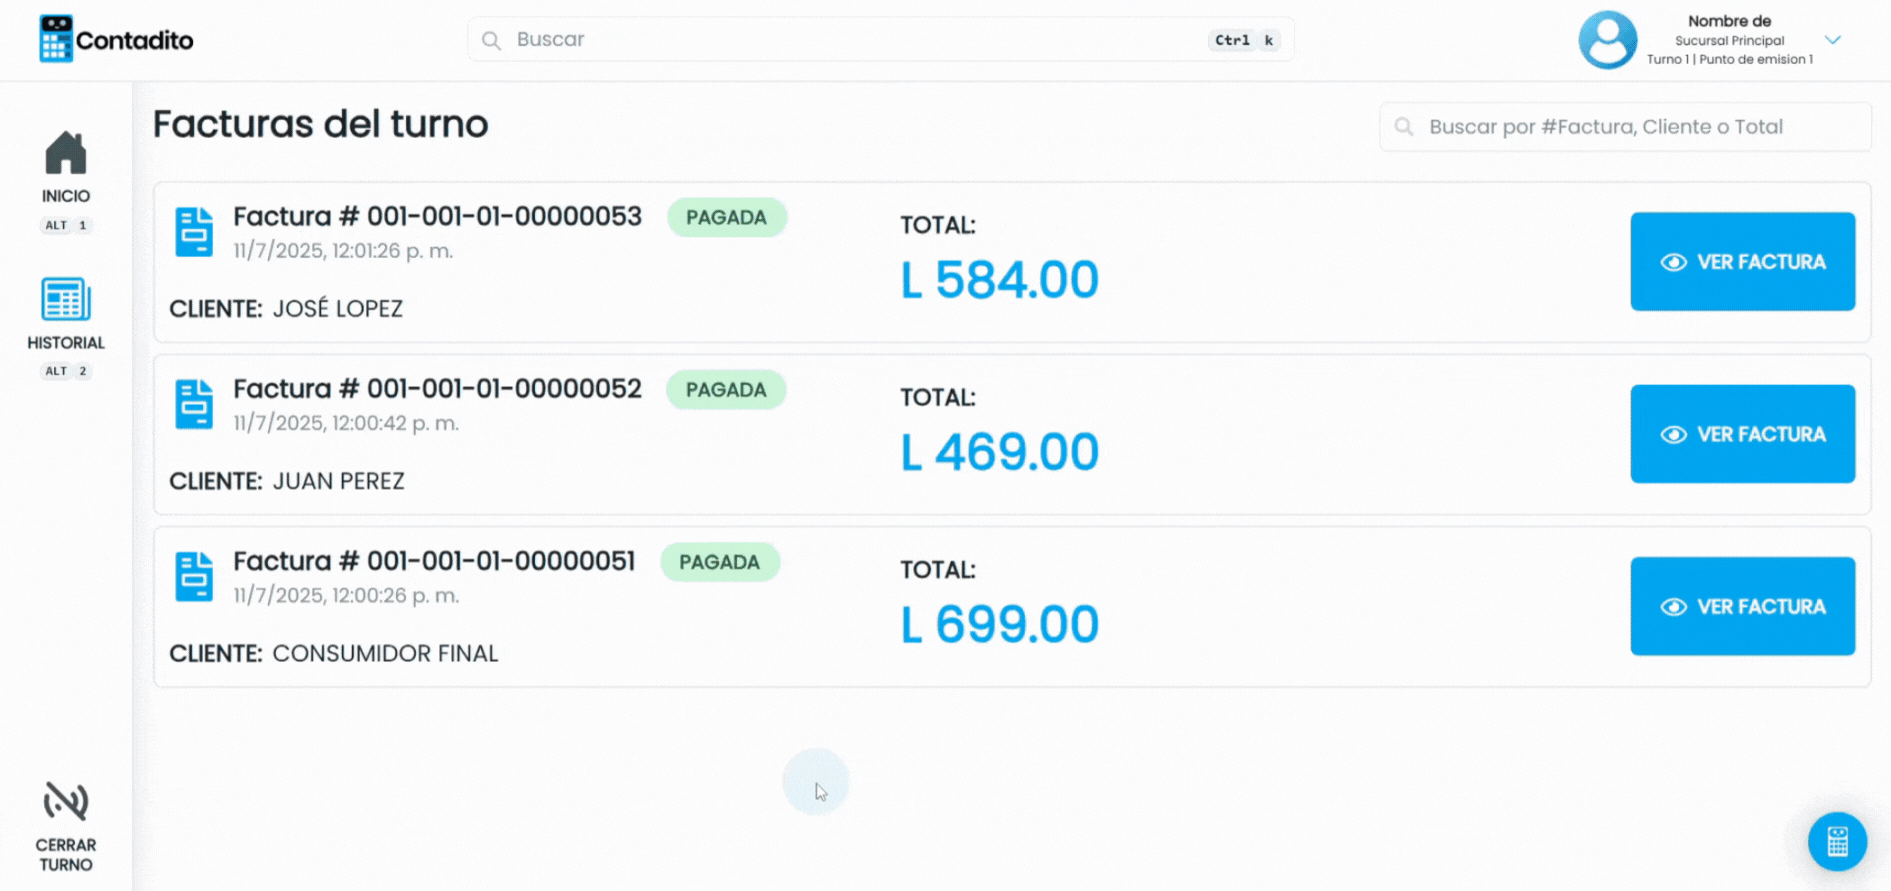Select the INICIO label in sidebar
This screenshot has width=1891, height=891.
click(66, 196)
